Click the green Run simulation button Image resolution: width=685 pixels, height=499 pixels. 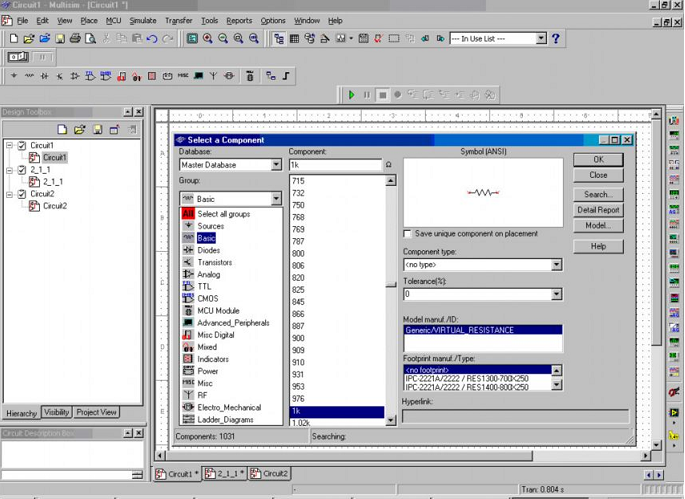point(351,95)
